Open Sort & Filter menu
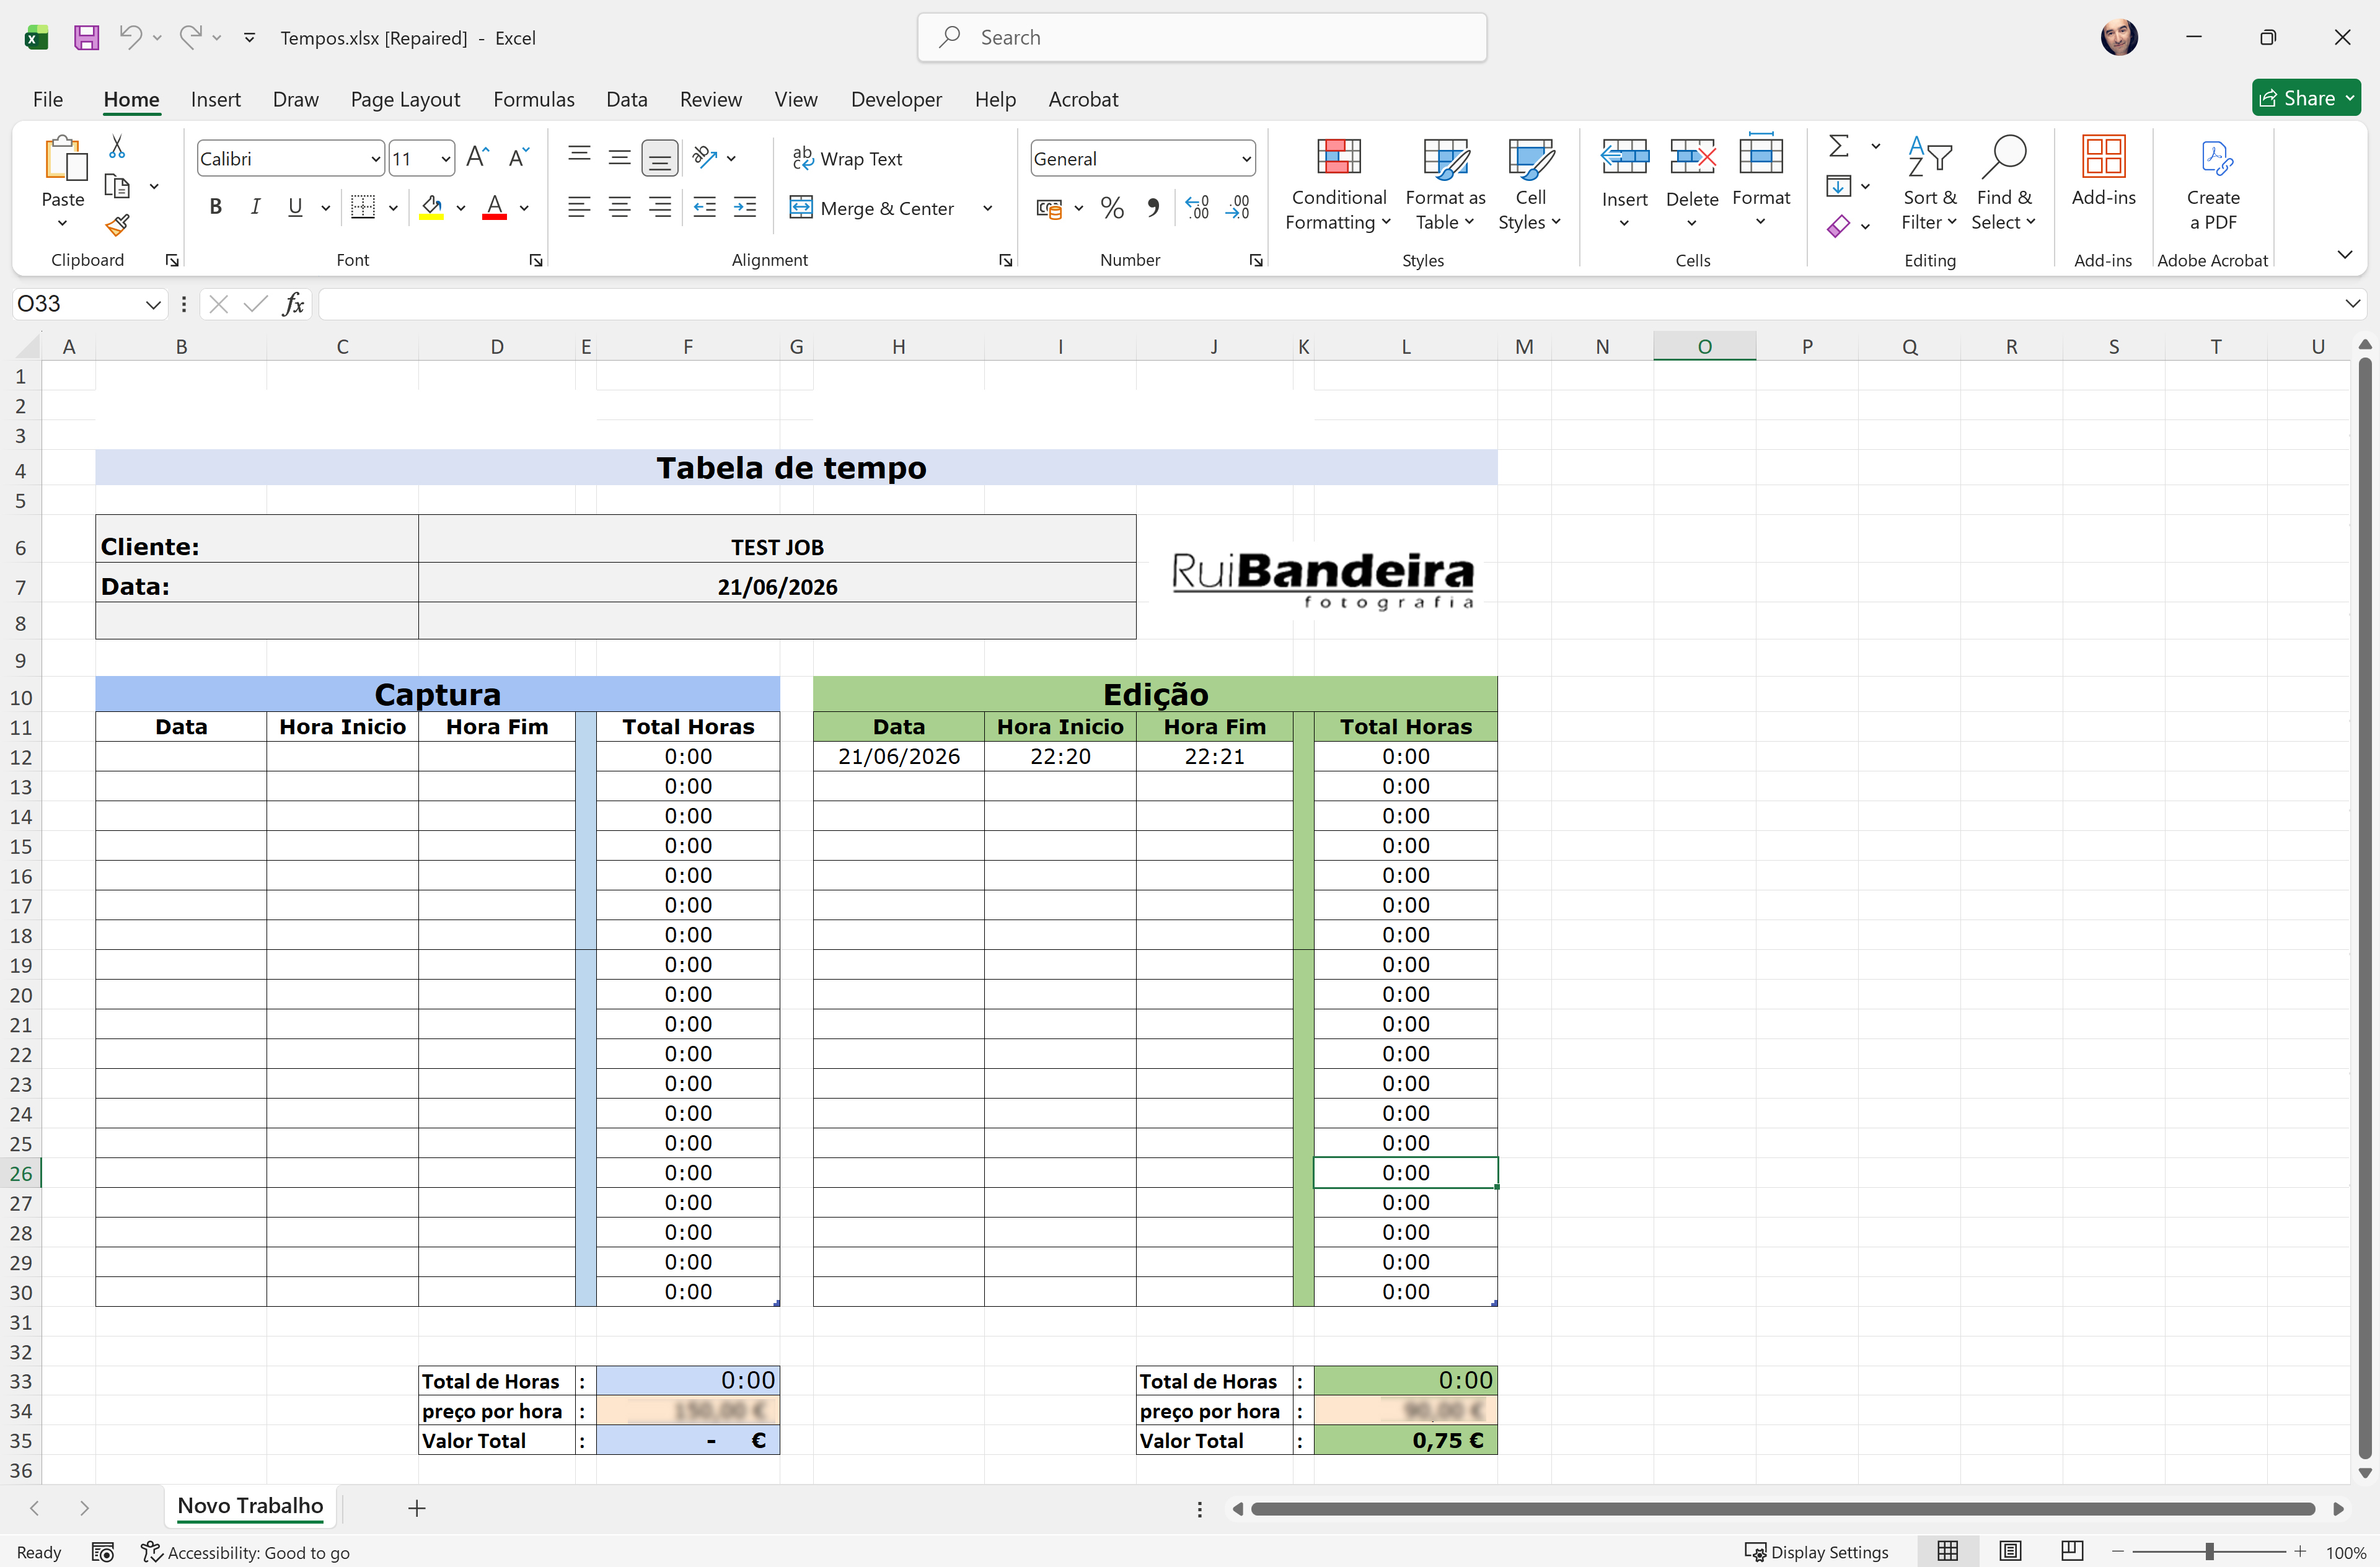The height and width of the screenshot is (1567, 2380). 1929,183
